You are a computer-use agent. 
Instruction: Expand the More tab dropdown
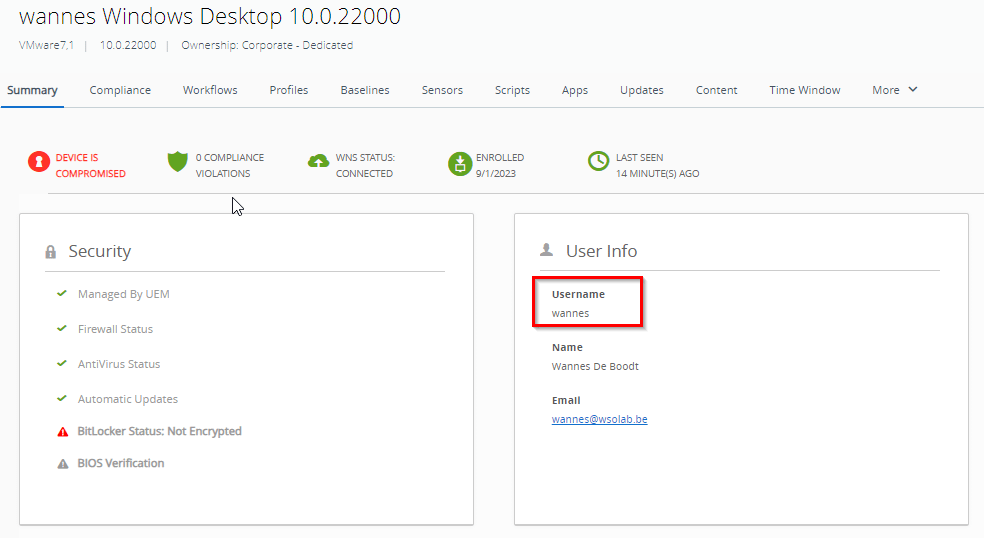pos(894,90)
